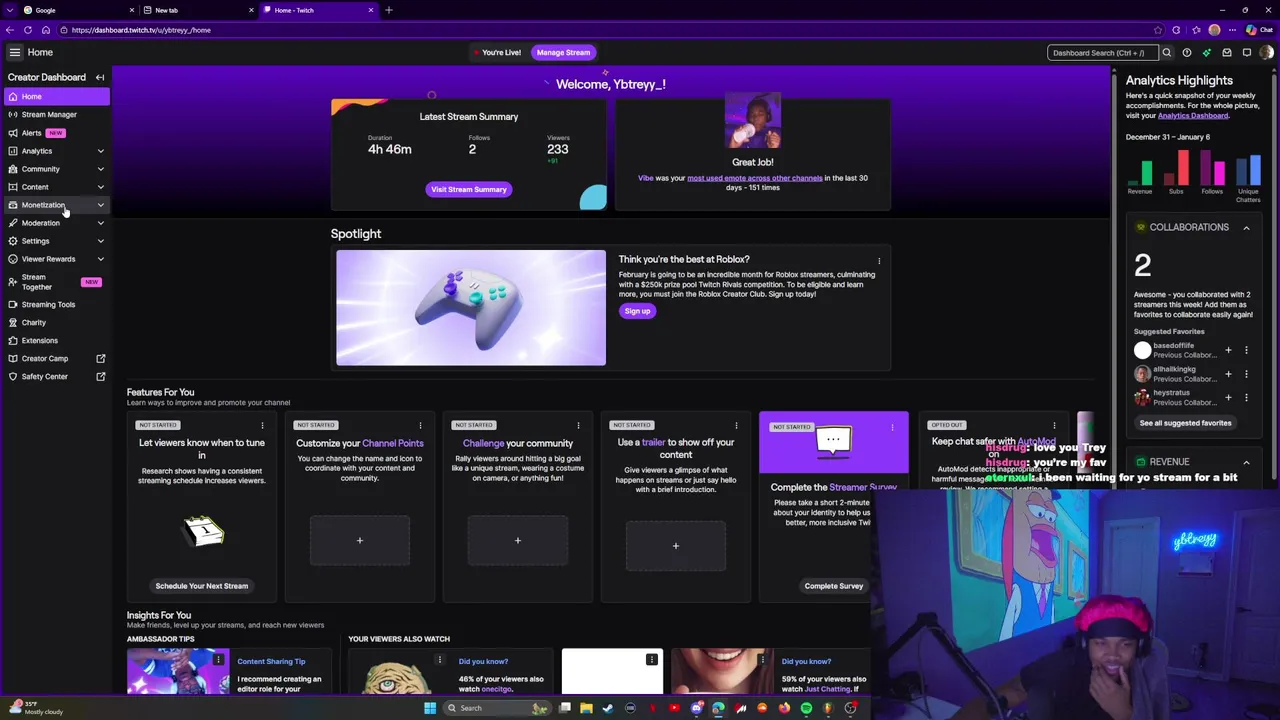Open Alerts in the sidebar
This screenshot has height=720, width=1280.
point(56,133)
